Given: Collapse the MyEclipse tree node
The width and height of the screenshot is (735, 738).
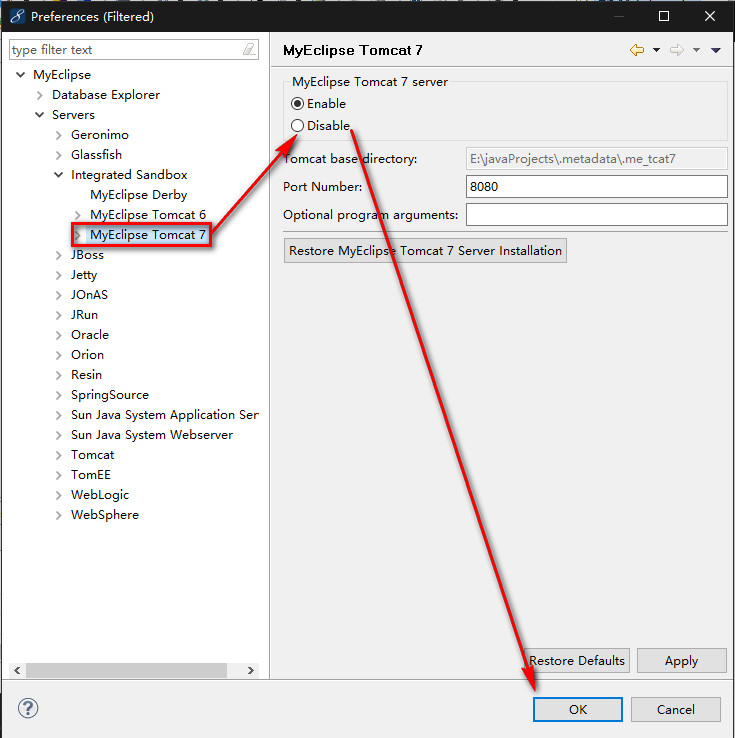Looking at the screenshot, I should [x=20, y=74].
